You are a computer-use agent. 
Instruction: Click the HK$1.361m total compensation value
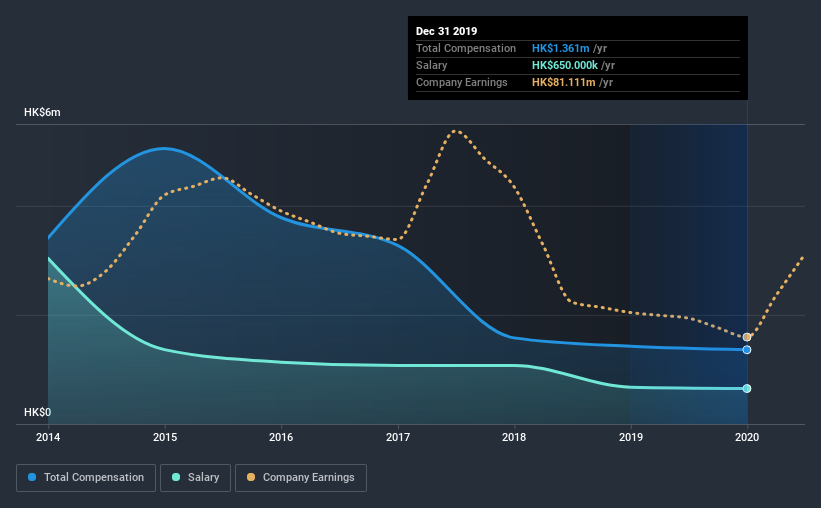(561, 48)
